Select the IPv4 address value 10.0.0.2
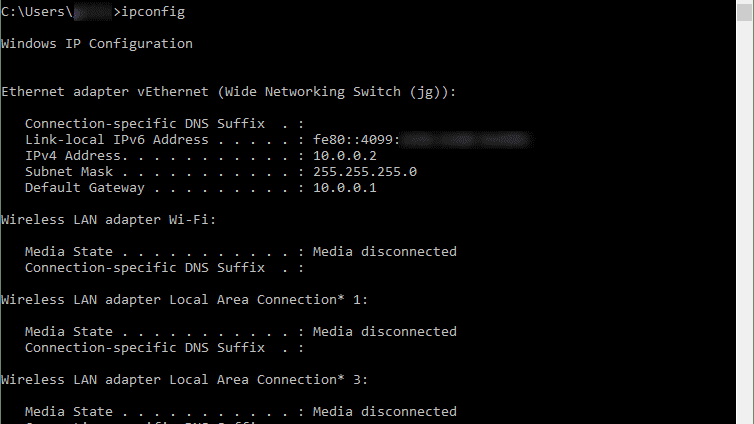This screenshot has height=424, width=754. [345, 156]
